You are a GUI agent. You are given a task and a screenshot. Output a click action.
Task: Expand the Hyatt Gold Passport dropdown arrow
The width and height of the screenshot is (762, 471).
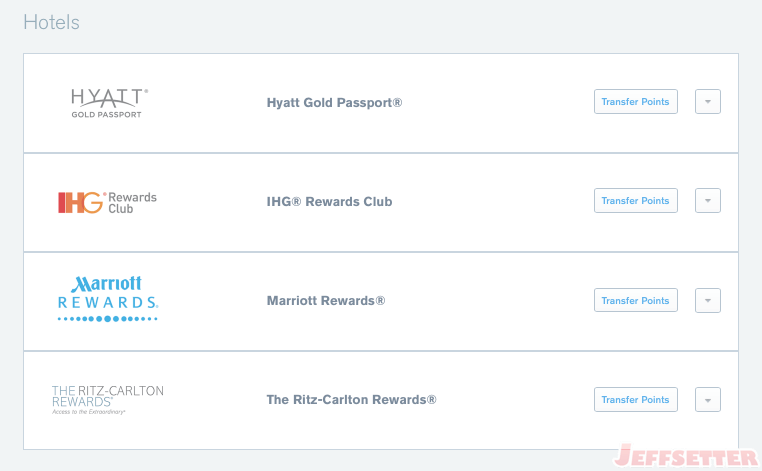[708, 102]
